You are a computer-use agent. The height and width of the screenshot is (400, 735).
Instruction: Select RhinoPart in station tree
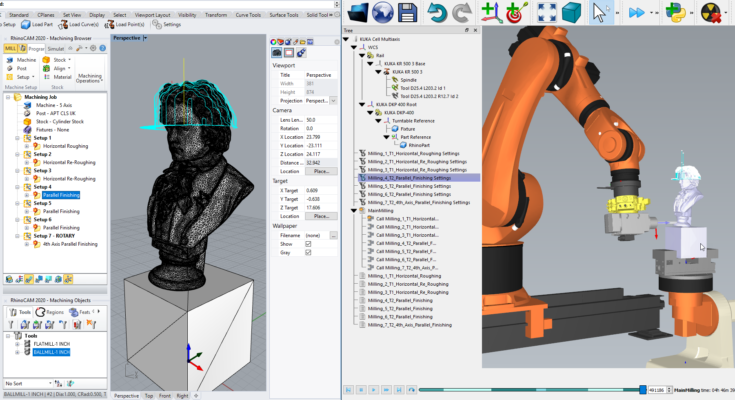pos(419,145)
